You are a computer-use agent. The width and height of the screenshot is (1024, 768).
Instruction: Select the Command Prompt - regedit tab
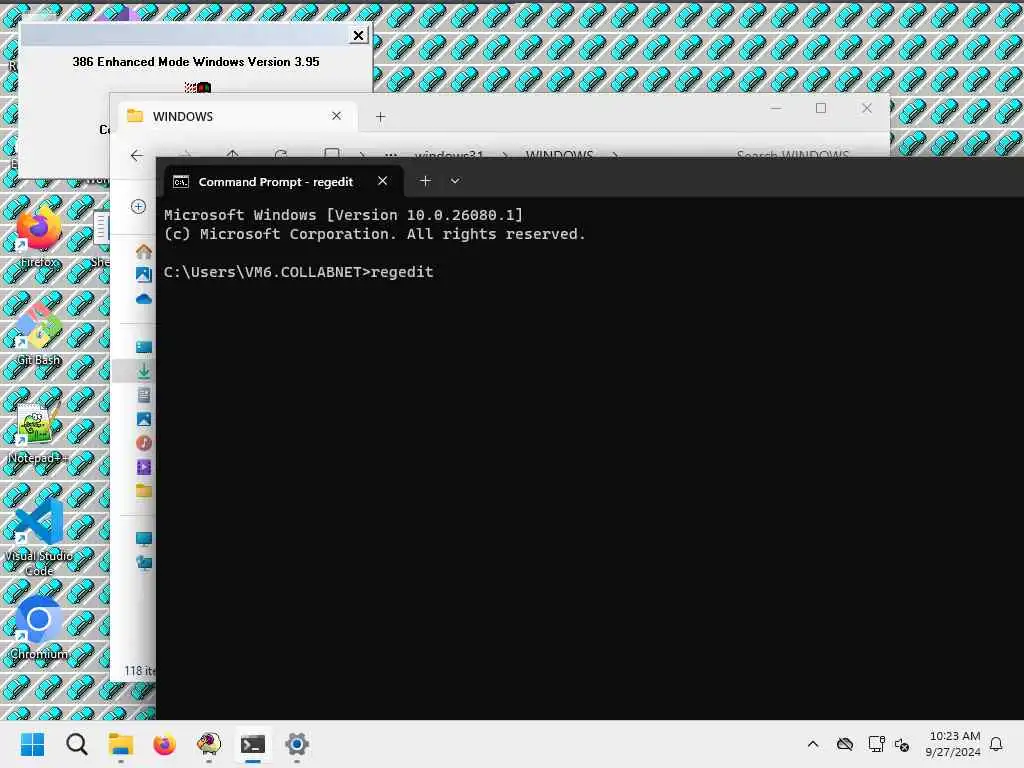click(x=275, y=182)
